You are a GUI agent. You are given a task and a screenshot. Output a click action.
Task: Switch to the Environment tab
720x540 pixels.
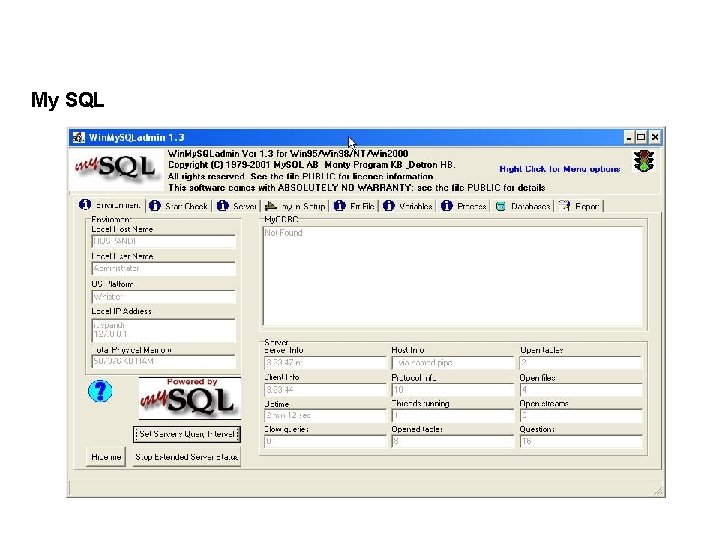tap(110, 205)
